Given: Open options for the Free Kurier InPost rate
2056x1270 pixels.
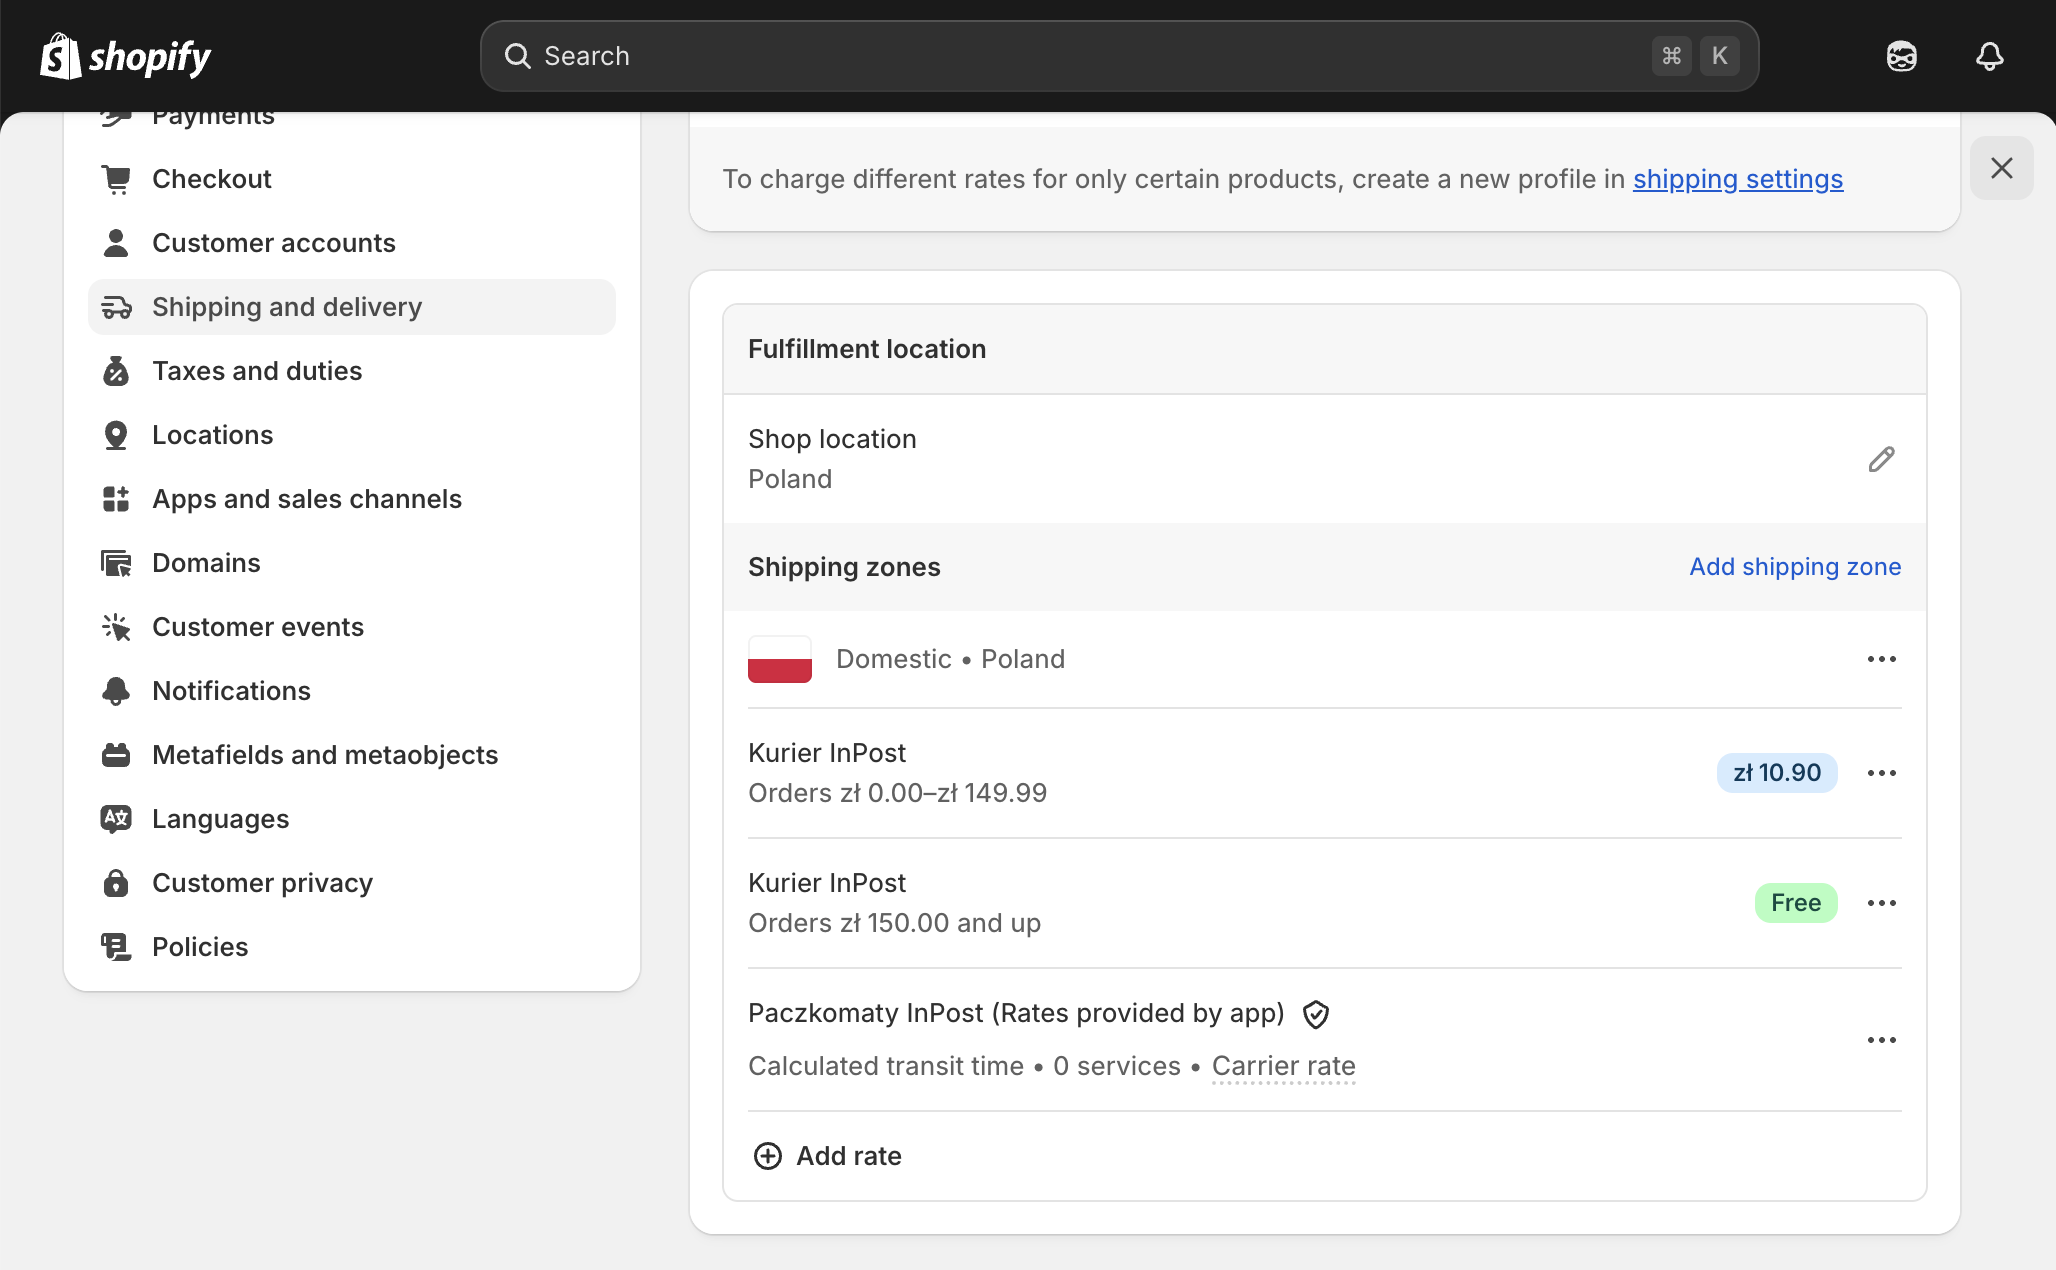Looking at the screenshot, I should [x=1881, y=903].
